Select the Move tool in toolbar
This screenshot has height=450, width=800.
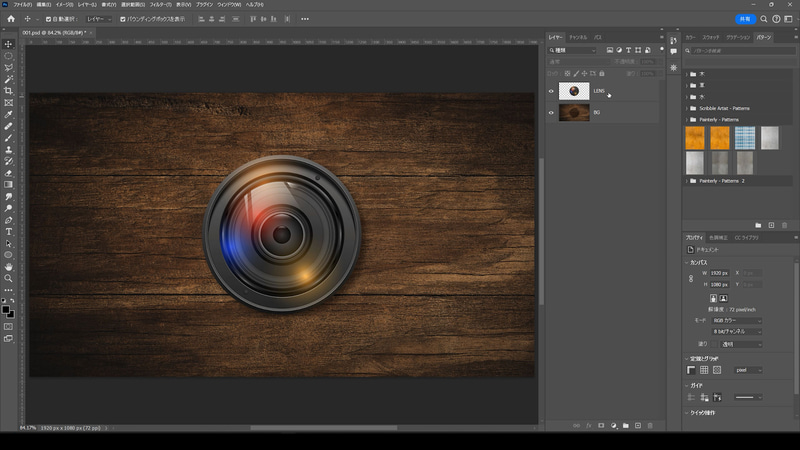[x=8, y=44]
